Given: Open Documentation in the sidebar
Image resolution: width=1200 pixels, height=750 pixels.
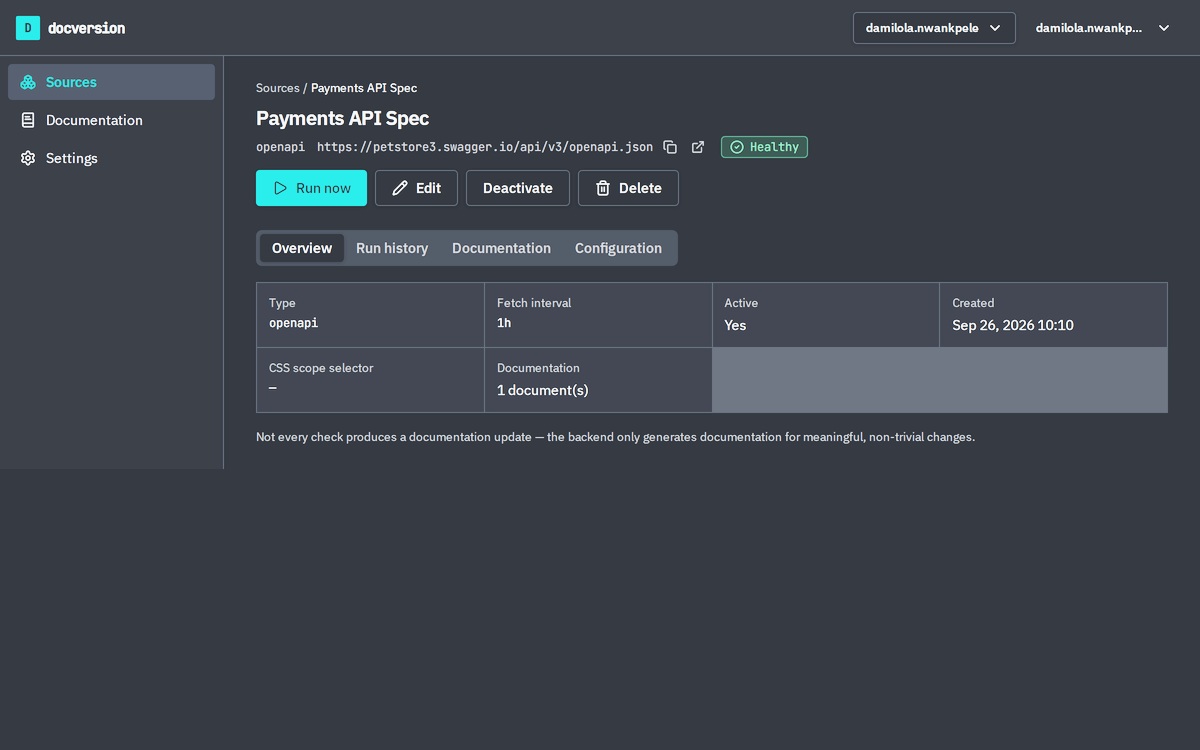Looking at the screenshot, I should point(111,120).
